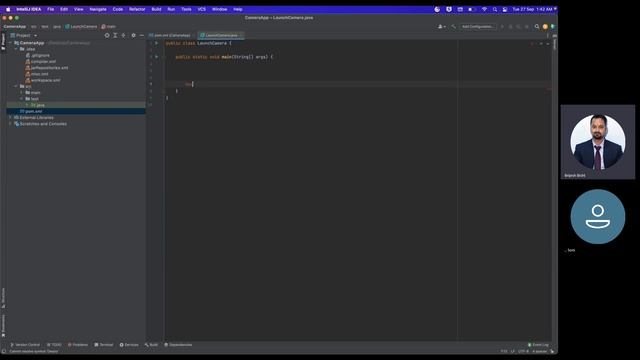Select the java folder under test

[38, 105]
